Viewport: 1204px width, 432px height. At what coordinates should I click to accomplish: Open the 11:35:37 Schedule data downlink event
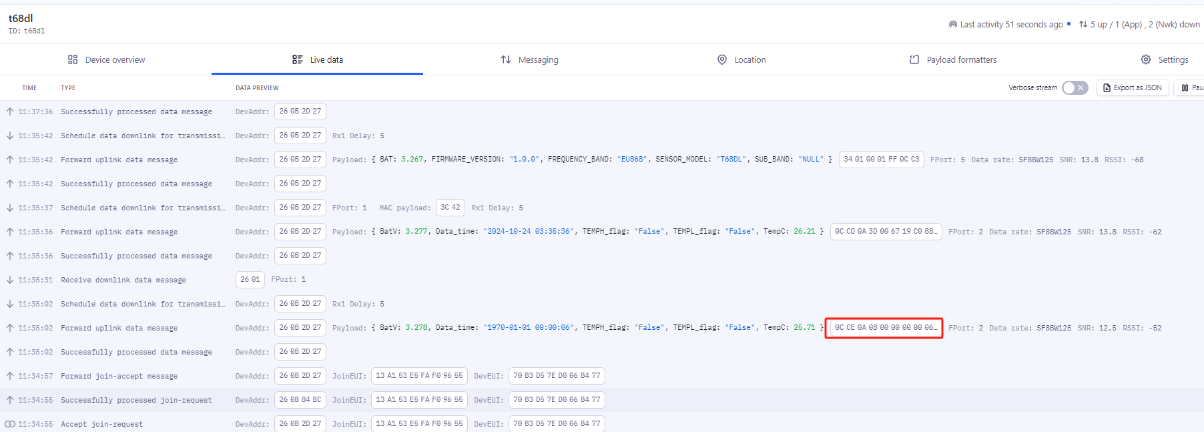(x=602, y=208)
